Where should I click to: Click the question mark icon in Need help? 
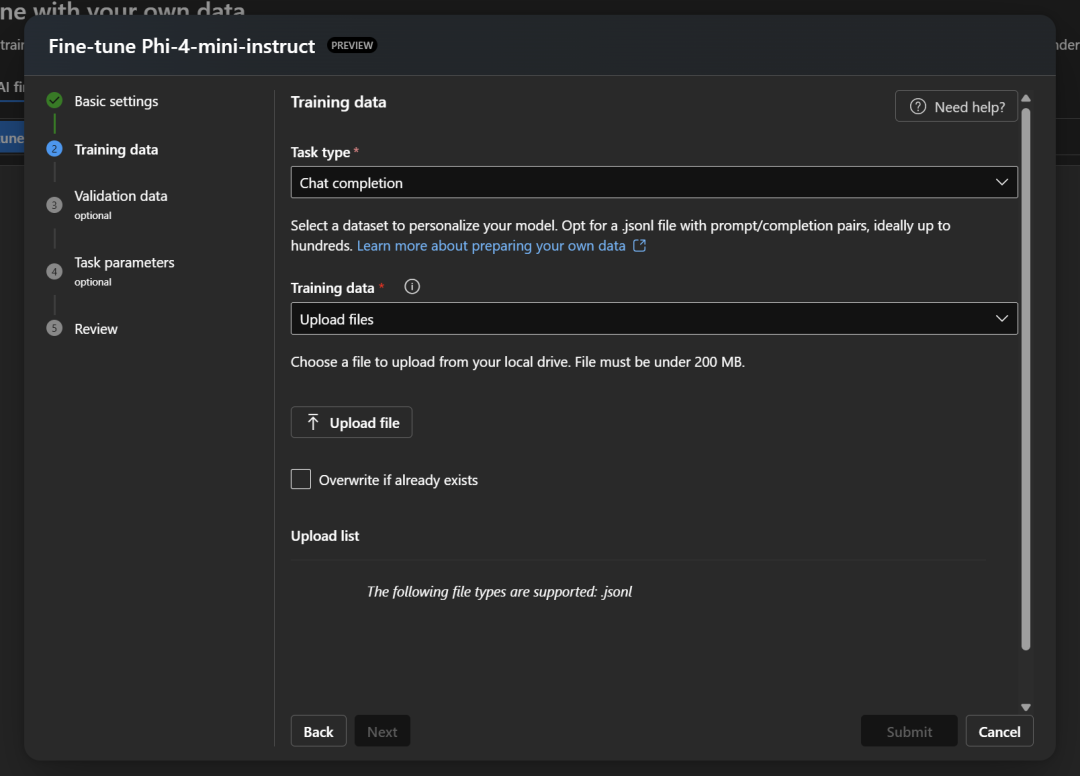pos(917,107)
